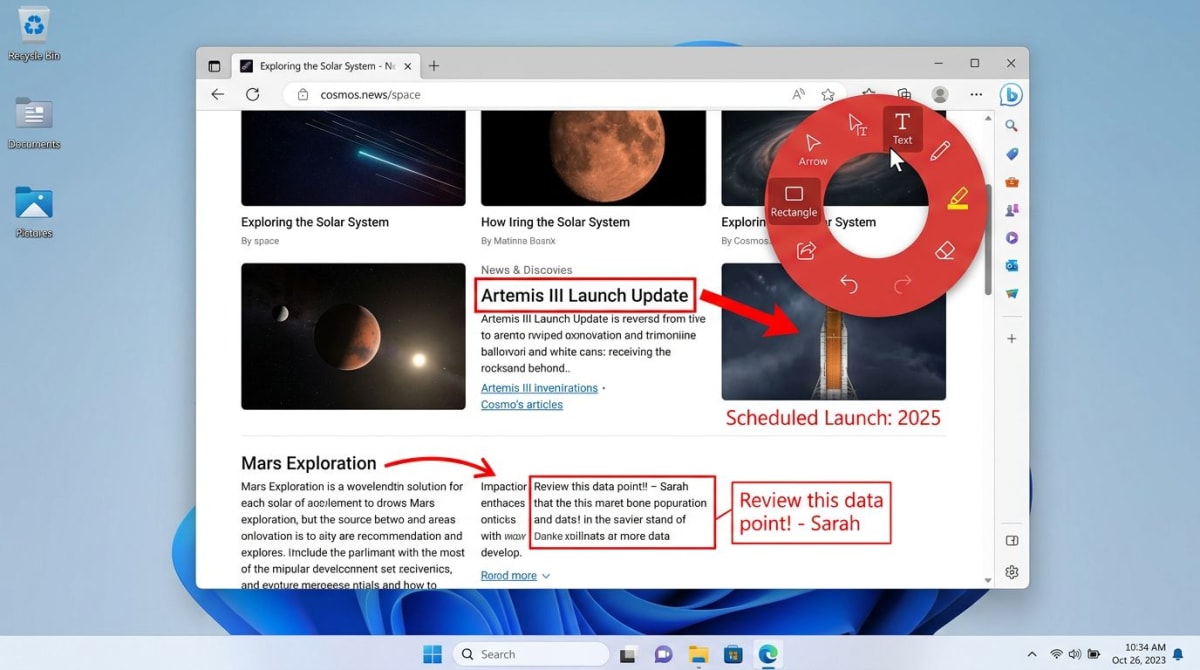Open the browser profile avatar
1200x670 pixels.
pos(939,94)
